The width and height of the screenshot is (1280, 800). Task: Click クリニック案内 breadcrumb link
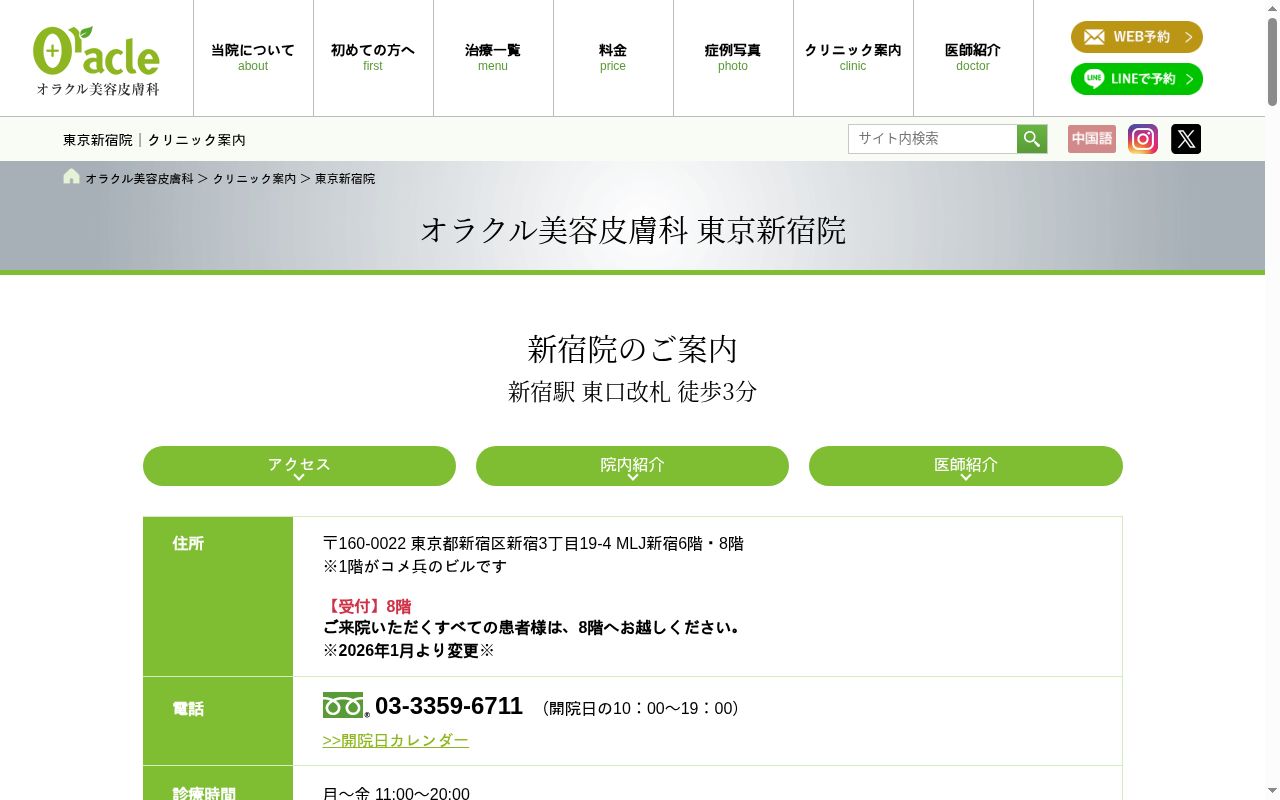tap(254, 179)
